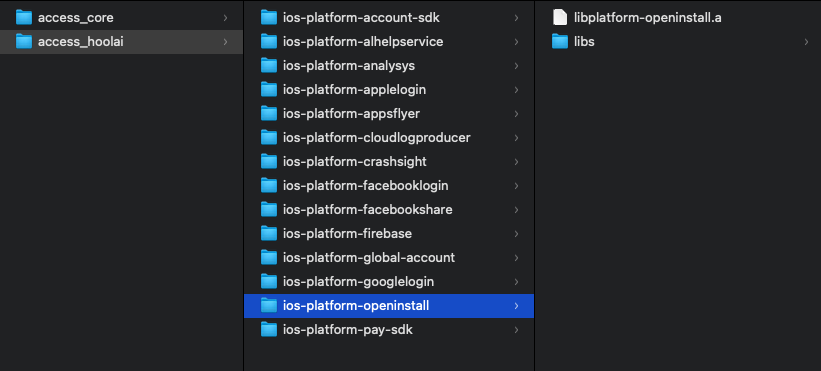Click the chevron beside access_hoolai

(225, 42)
